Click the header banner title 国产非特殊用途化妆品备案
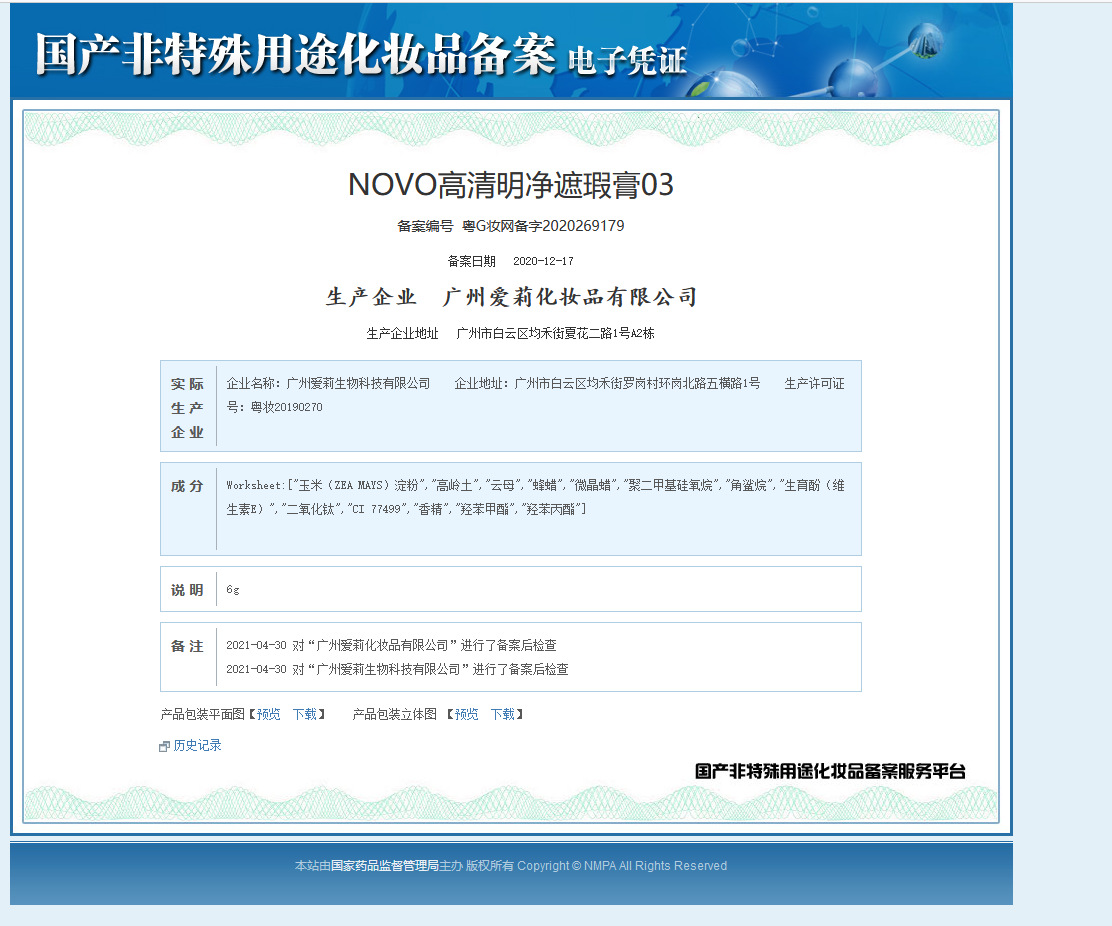The image size is (1112, 926). pos(296,54)
